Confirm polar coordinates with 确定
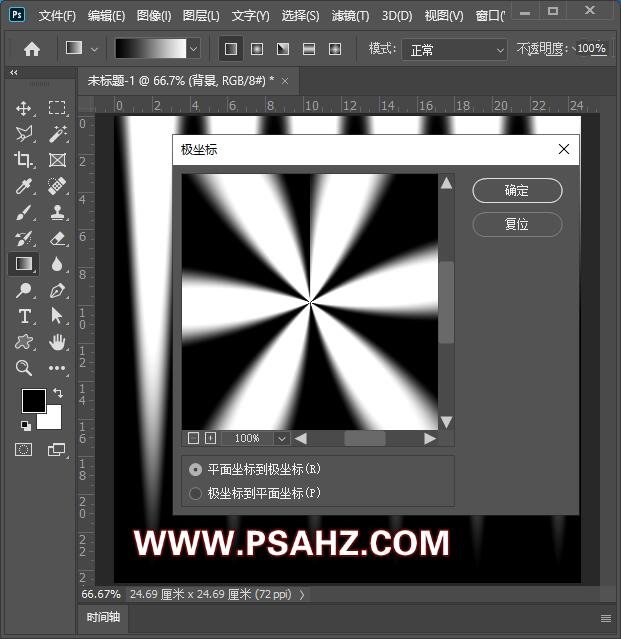The image size is (621, 639). [517, 190]
